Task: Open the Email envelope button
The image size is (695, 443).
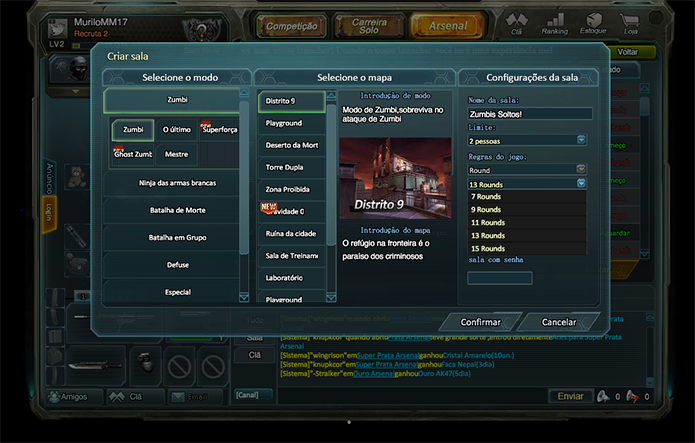Action: pos(195,396)
